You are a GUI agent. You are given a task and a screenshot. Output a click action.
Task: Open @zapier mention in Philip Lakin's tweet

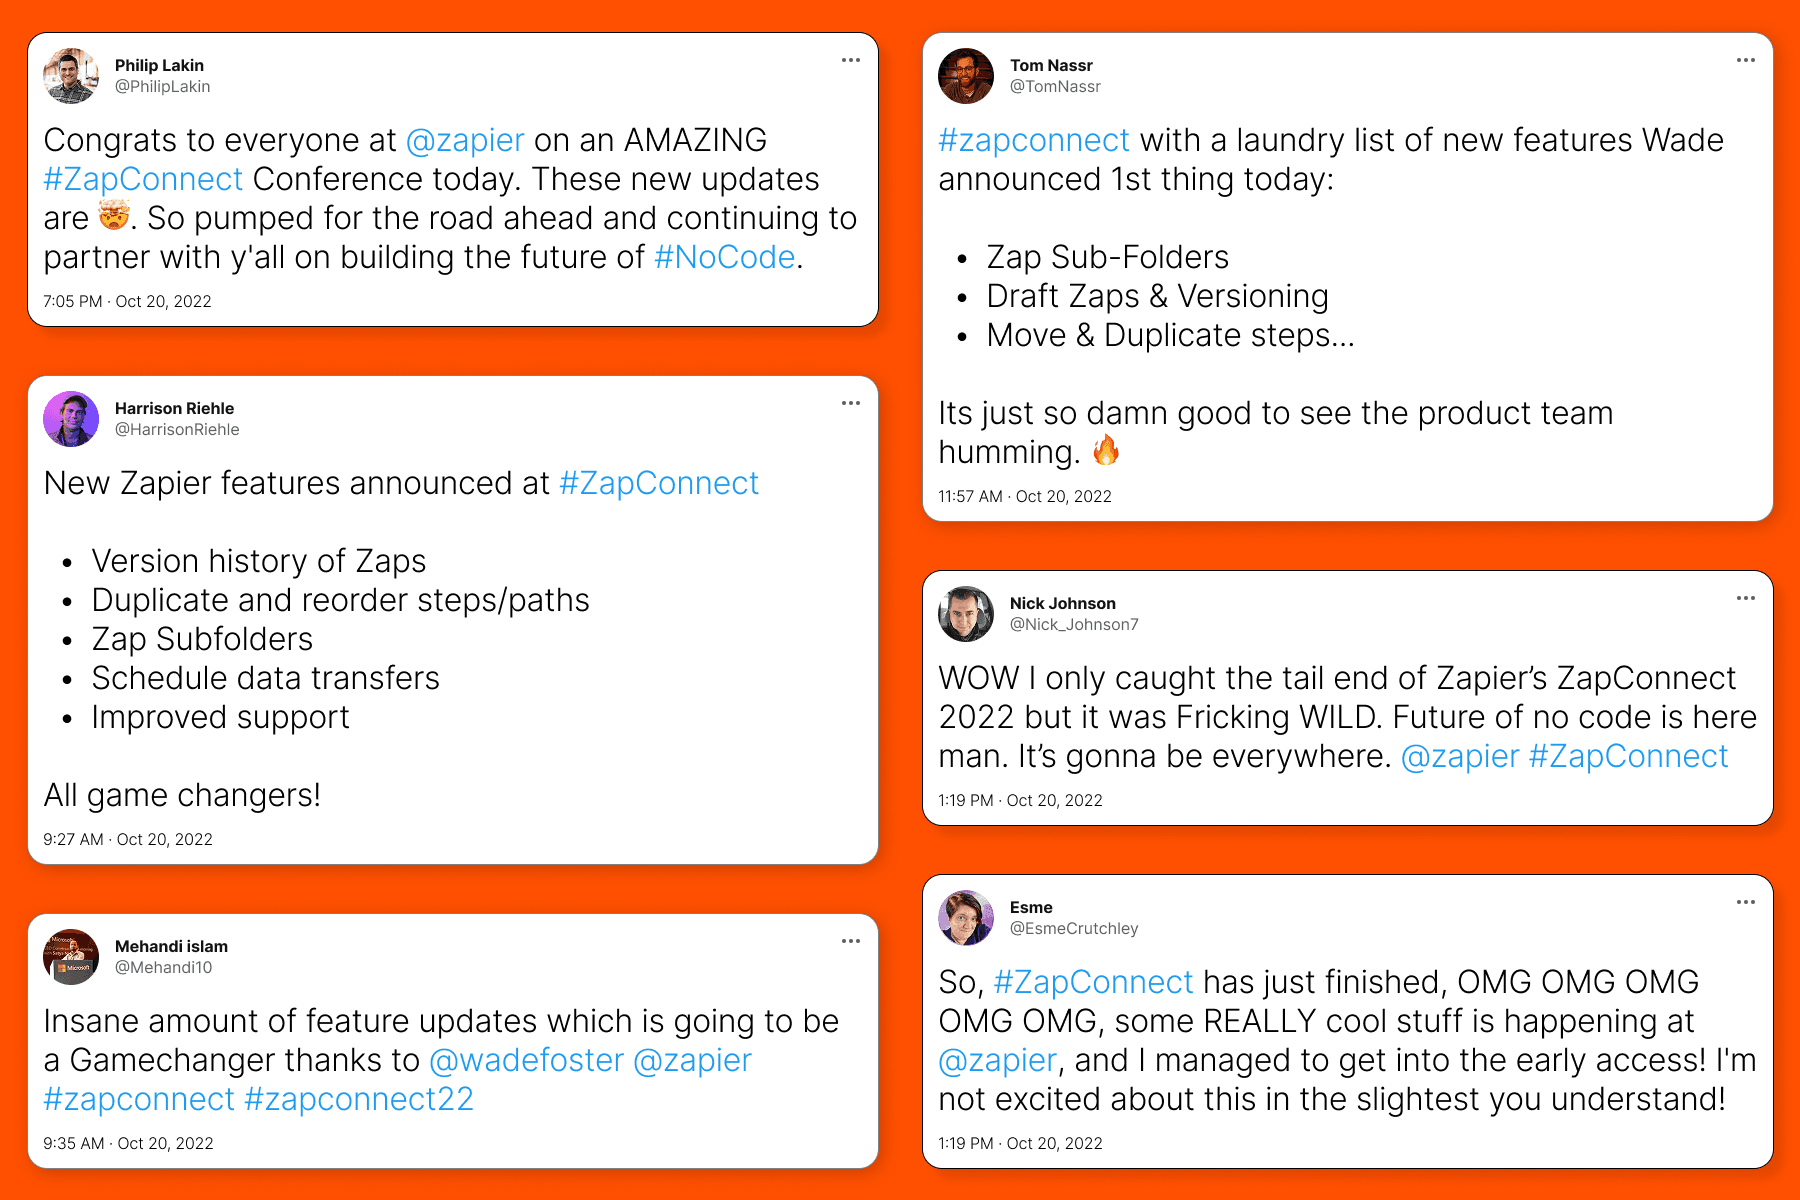[465, 141]
